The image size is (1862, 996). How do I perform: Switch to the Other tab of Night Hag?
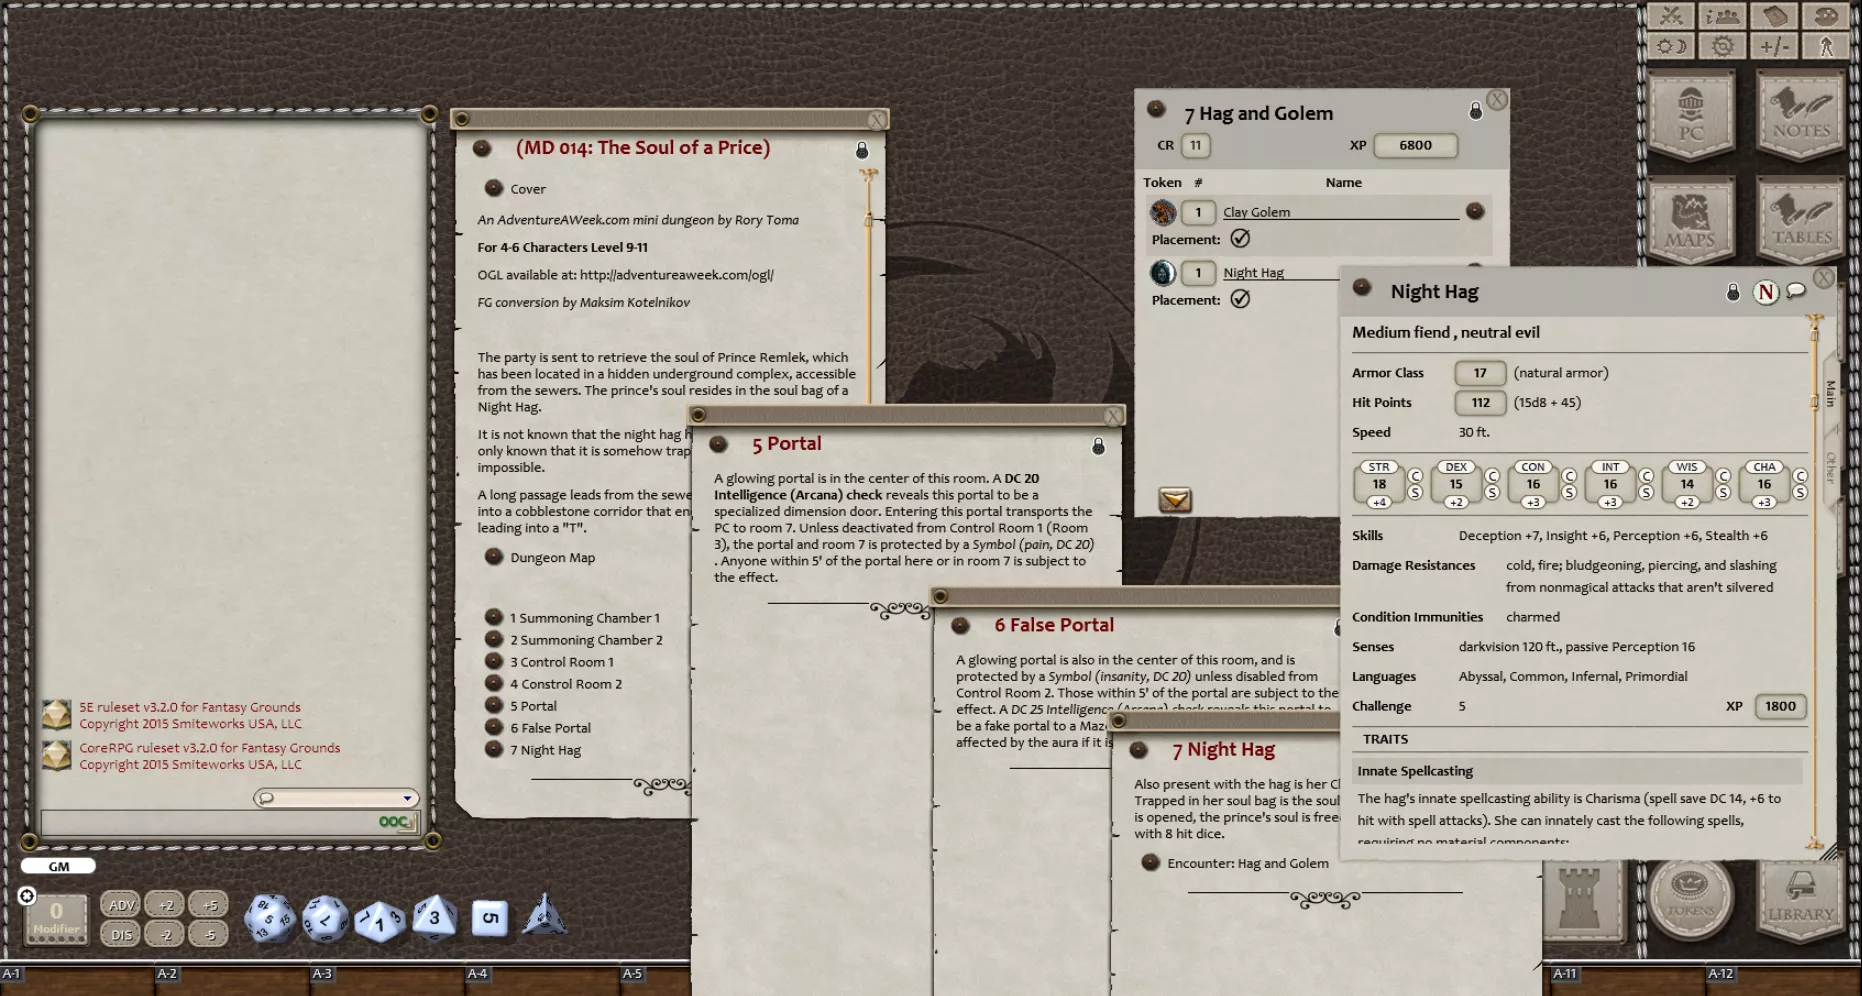click(x=1831, y=466)
